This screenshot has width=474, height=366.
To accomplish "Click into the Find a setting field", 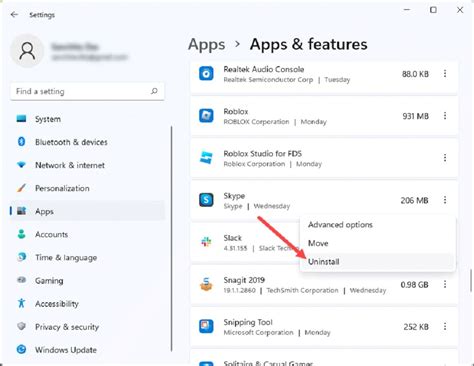I will pos(87,91).
